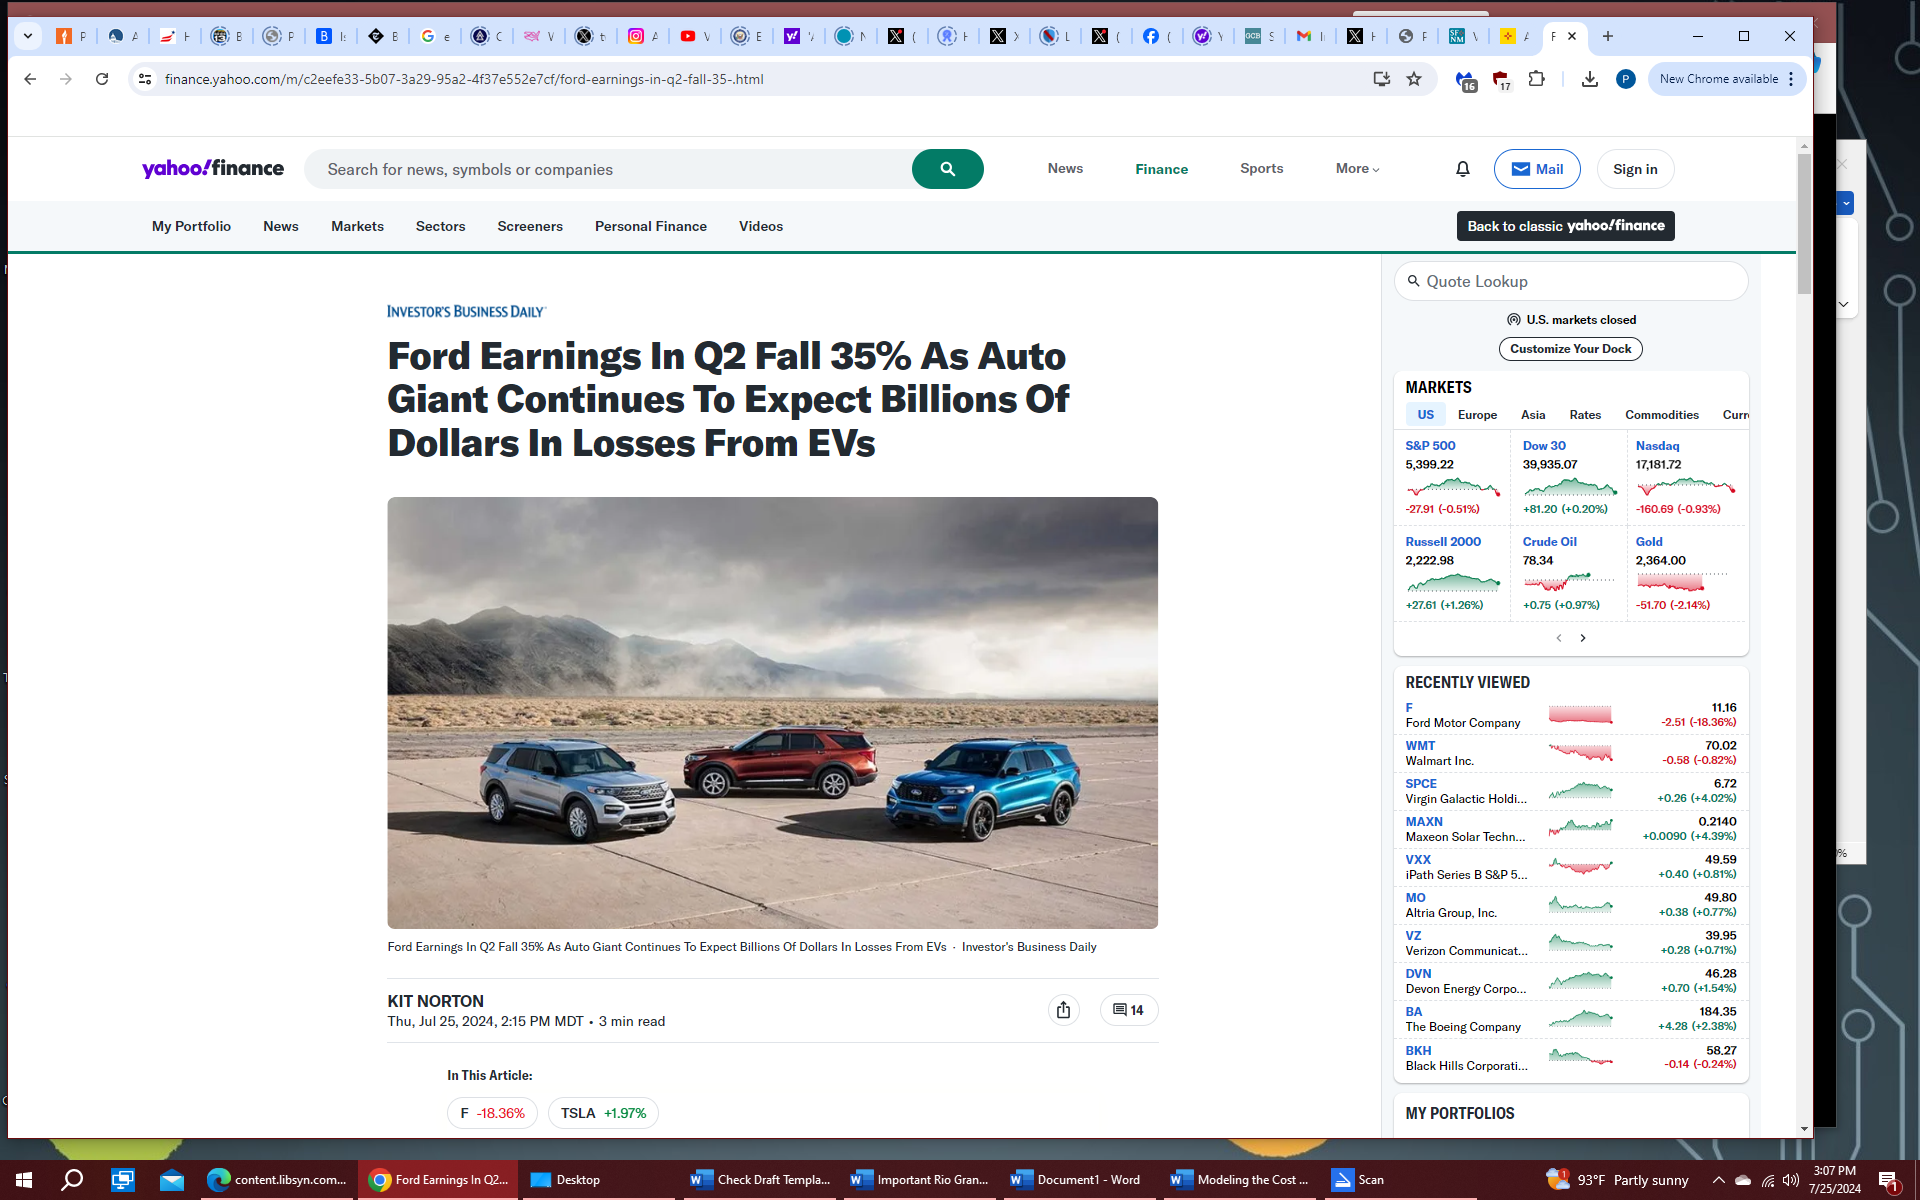Open the Screeners menu item

click(530, 227)
